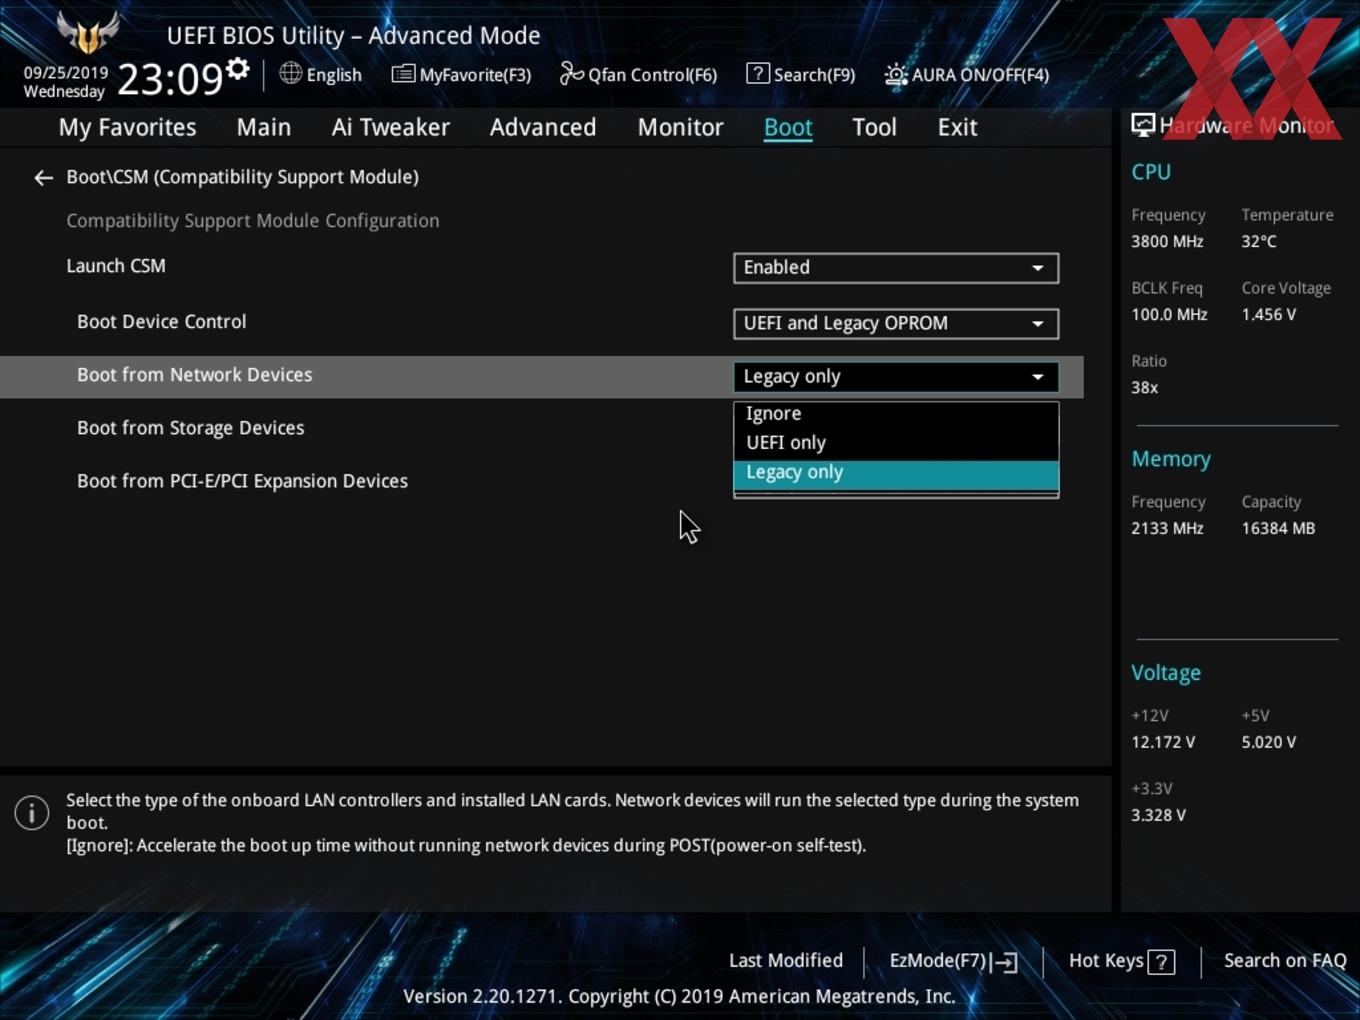Viewport: 1360px width, 1020px height.
Task: Click Qfan Control(F6) label
Action: 652,75
